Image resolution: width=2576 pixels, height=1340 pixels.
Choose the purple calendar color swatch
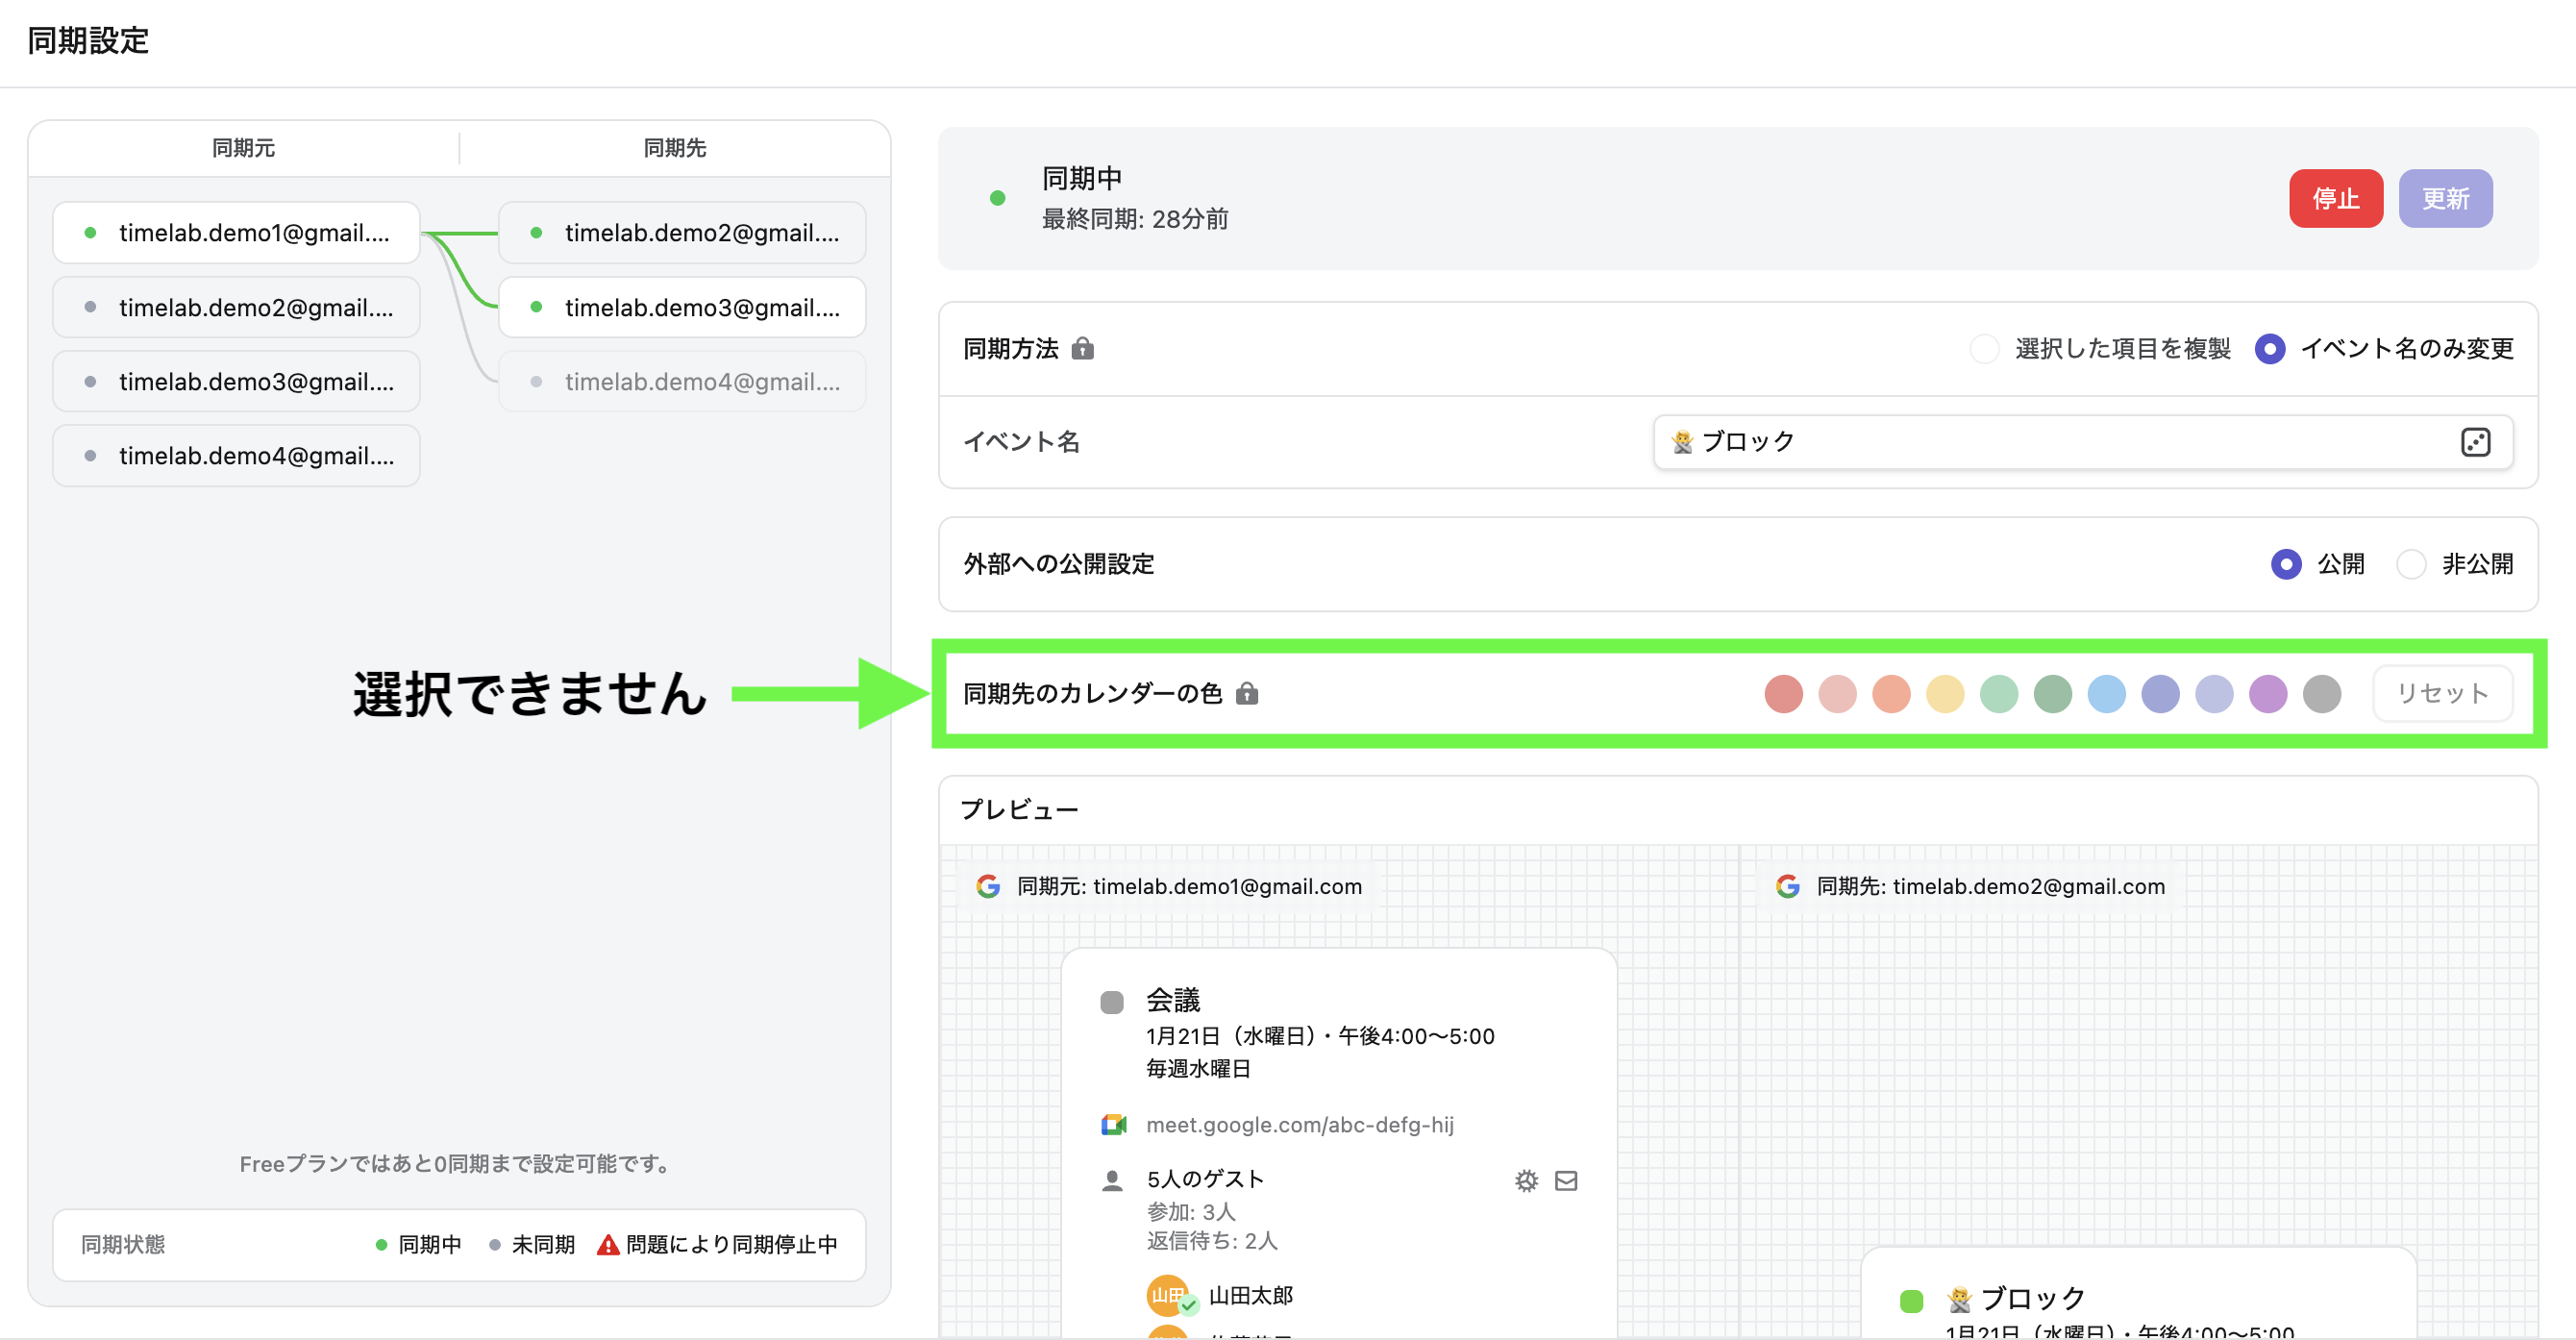(2268, 693)
